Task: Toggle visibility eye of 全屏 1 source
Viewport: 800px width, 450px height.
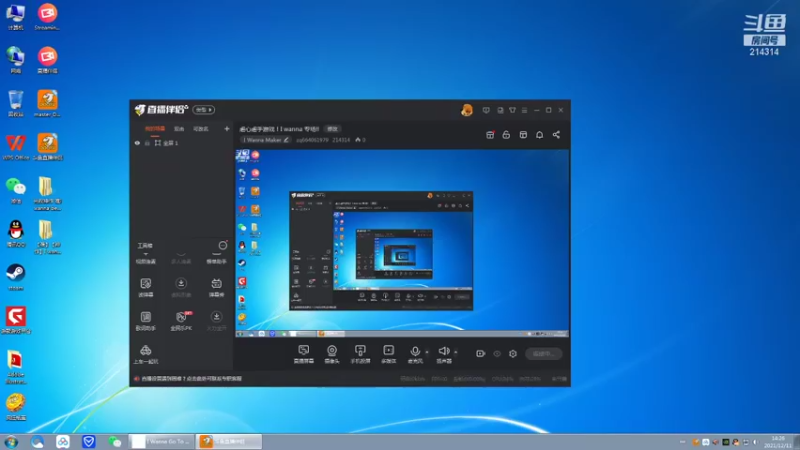Action: coord(137,143)
